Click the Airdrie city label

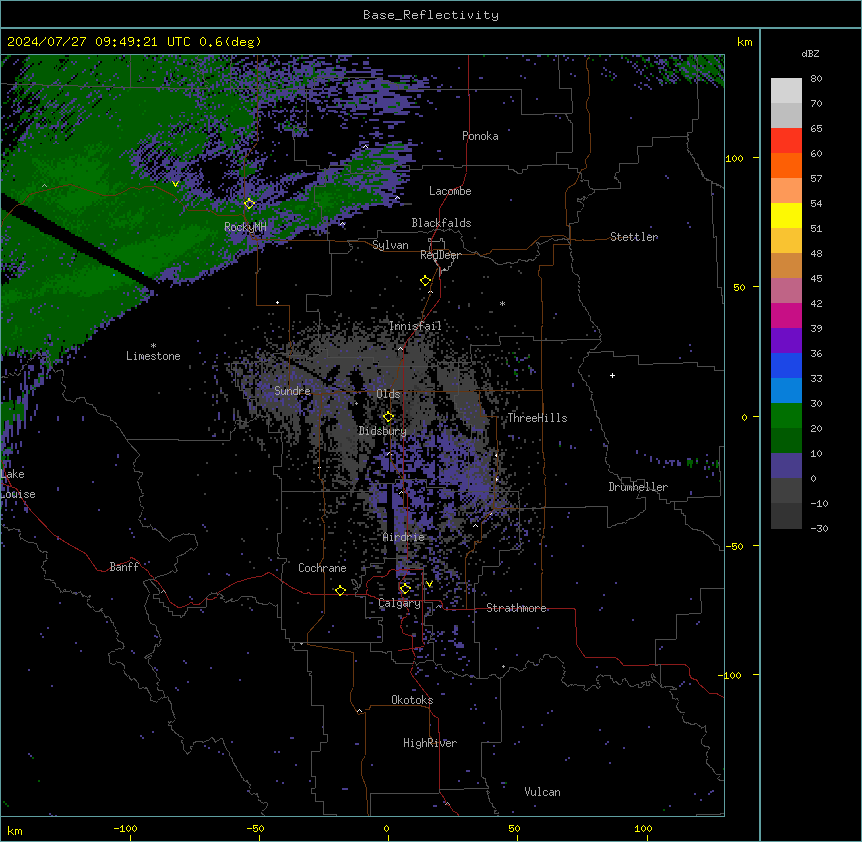404,537
